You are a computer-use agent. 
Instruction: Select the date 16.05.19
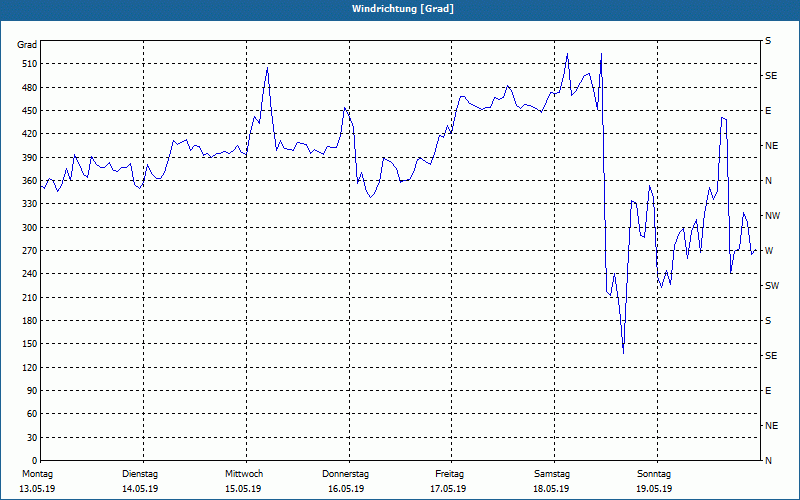(346, 489)
